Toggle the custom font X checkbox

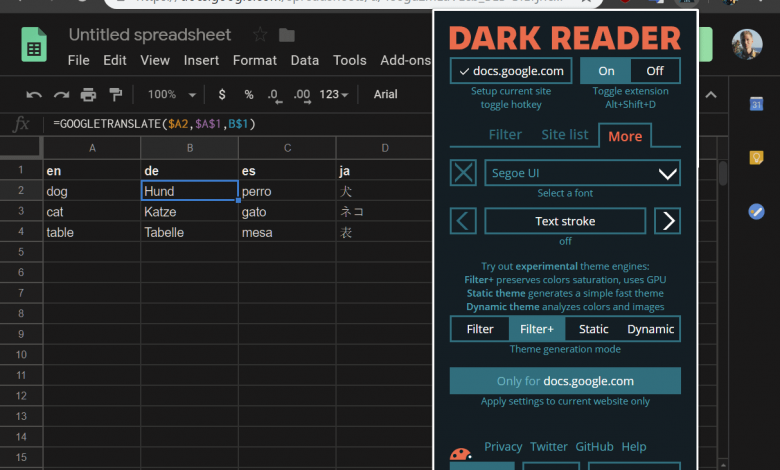(x=463, y=173)
